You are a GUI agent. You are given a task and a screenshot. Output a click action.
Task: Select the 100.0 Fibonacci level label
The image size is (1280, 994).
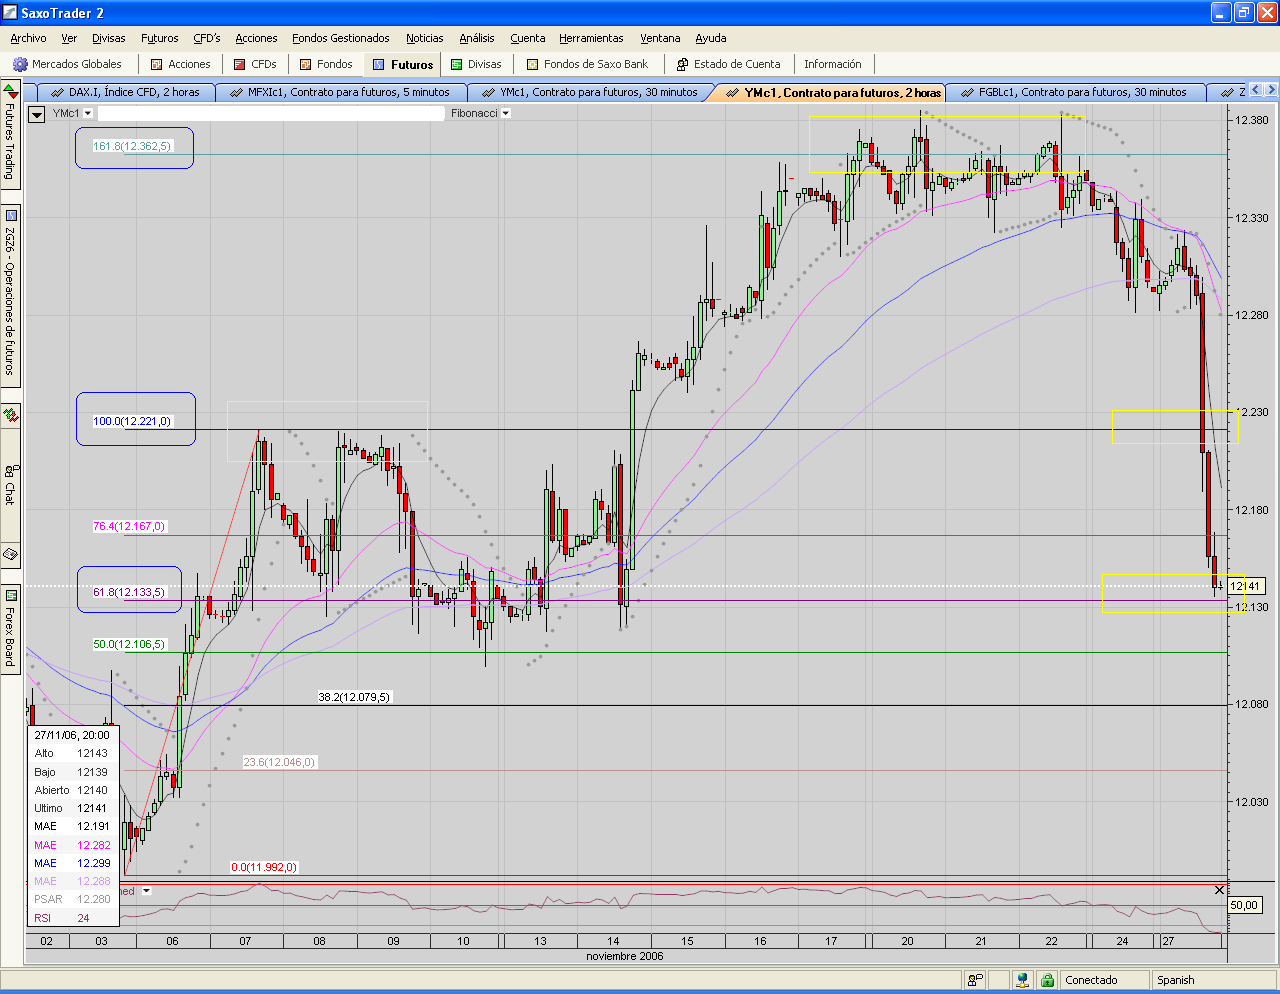(132, 421)
